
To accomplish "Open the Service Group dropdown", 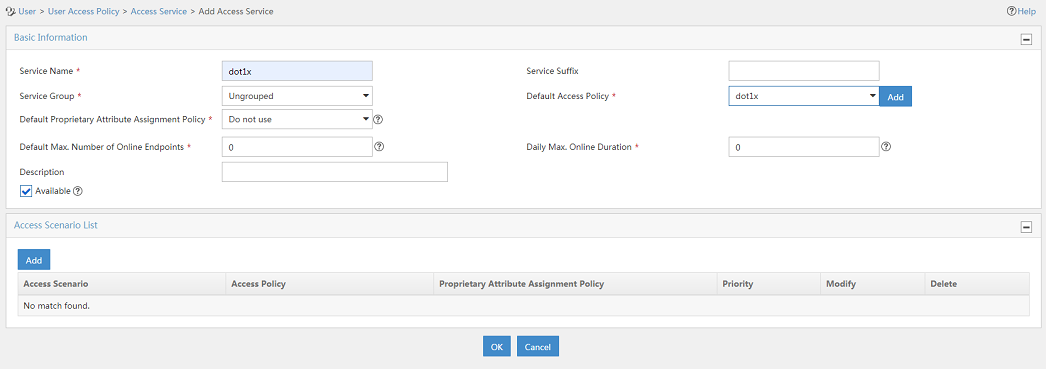I will (297, 96).
